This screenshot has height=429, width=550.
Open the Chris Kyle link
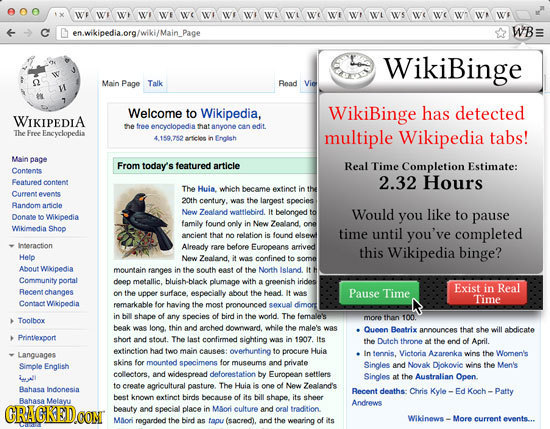pos(428,391)
